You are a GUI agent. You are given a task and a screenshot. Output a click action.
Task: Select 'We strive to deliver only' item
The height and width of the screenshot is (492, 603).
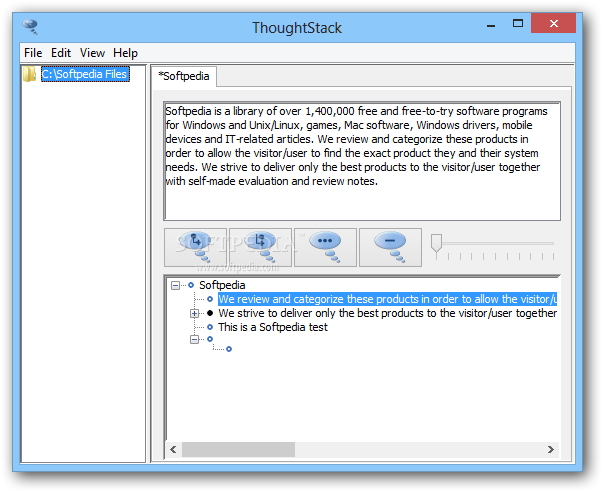(387, 314)
